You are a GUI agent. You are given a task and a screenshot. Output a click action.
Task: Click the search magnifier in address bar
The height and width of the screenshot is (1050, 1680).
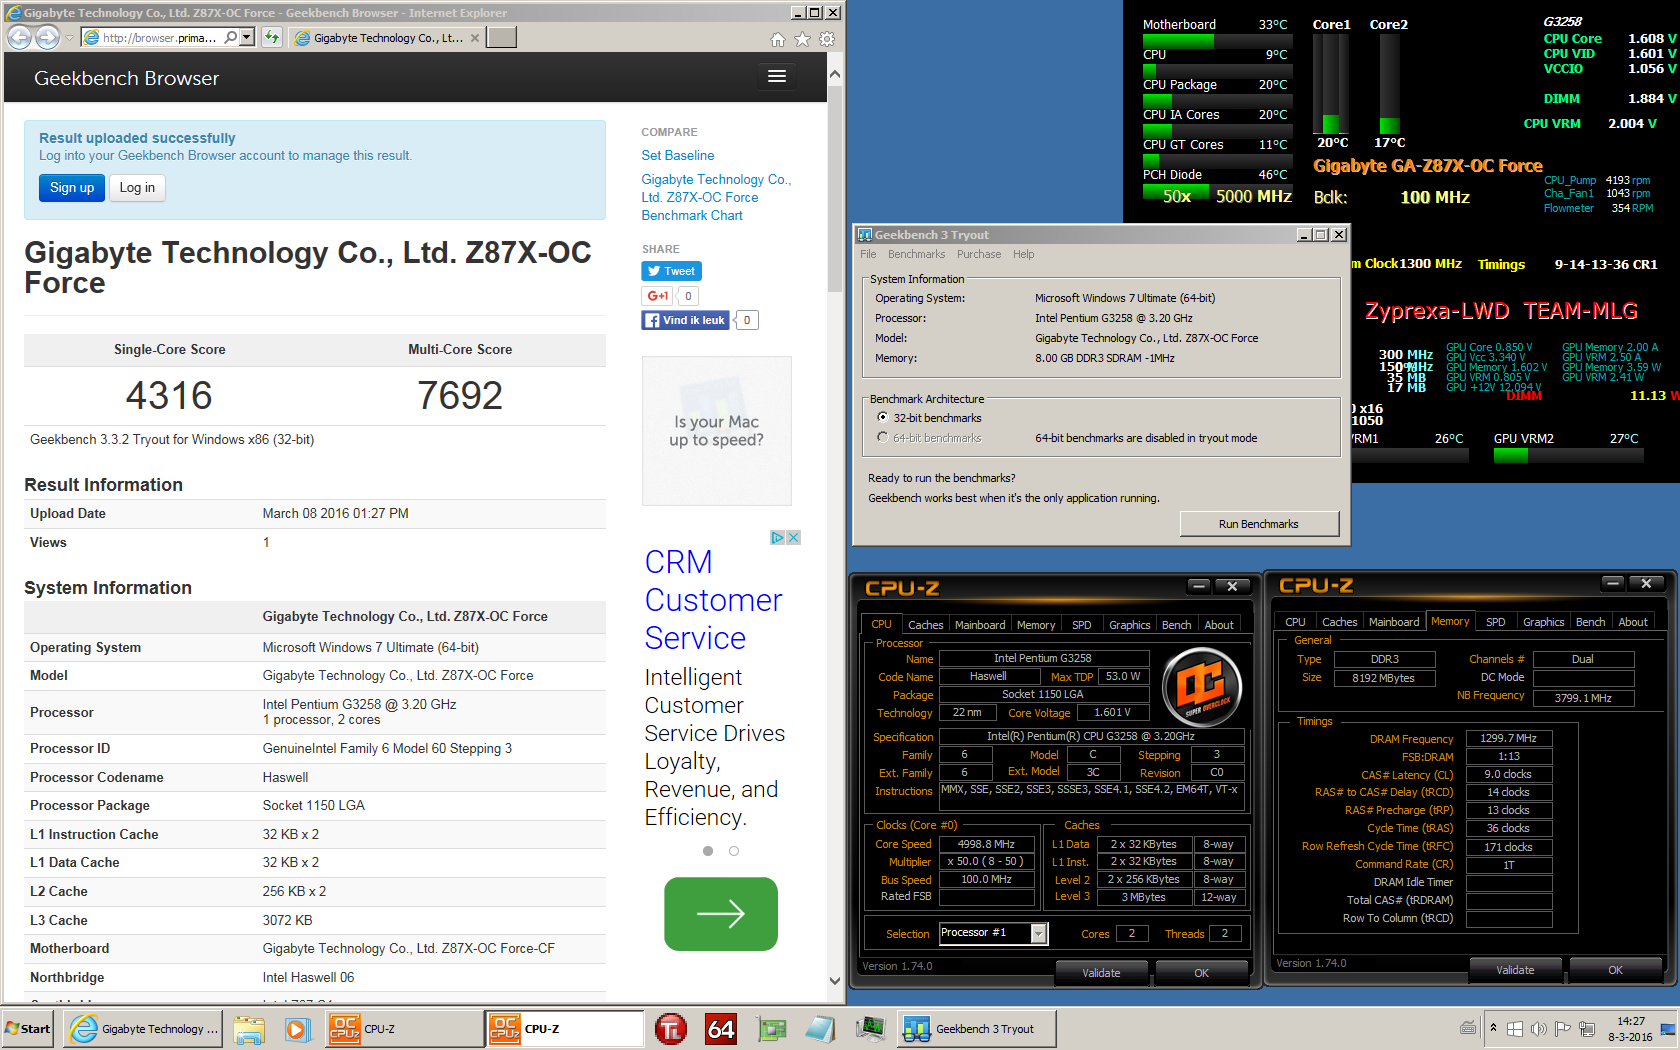click(x=231, y=37)
